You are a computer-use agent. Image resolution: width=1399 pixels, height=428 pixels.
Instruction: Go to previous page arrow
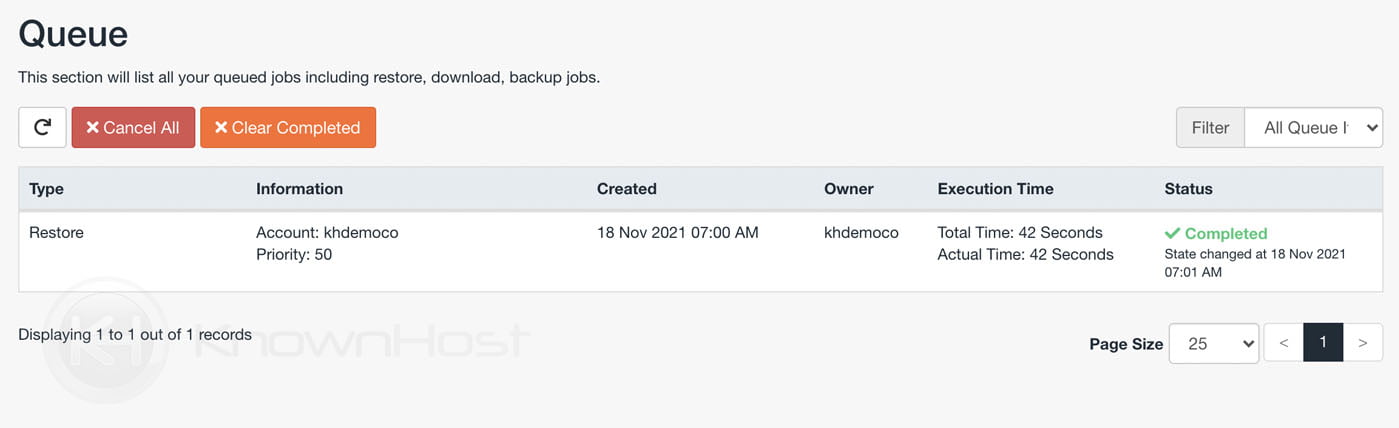(x=1284, y=343)
